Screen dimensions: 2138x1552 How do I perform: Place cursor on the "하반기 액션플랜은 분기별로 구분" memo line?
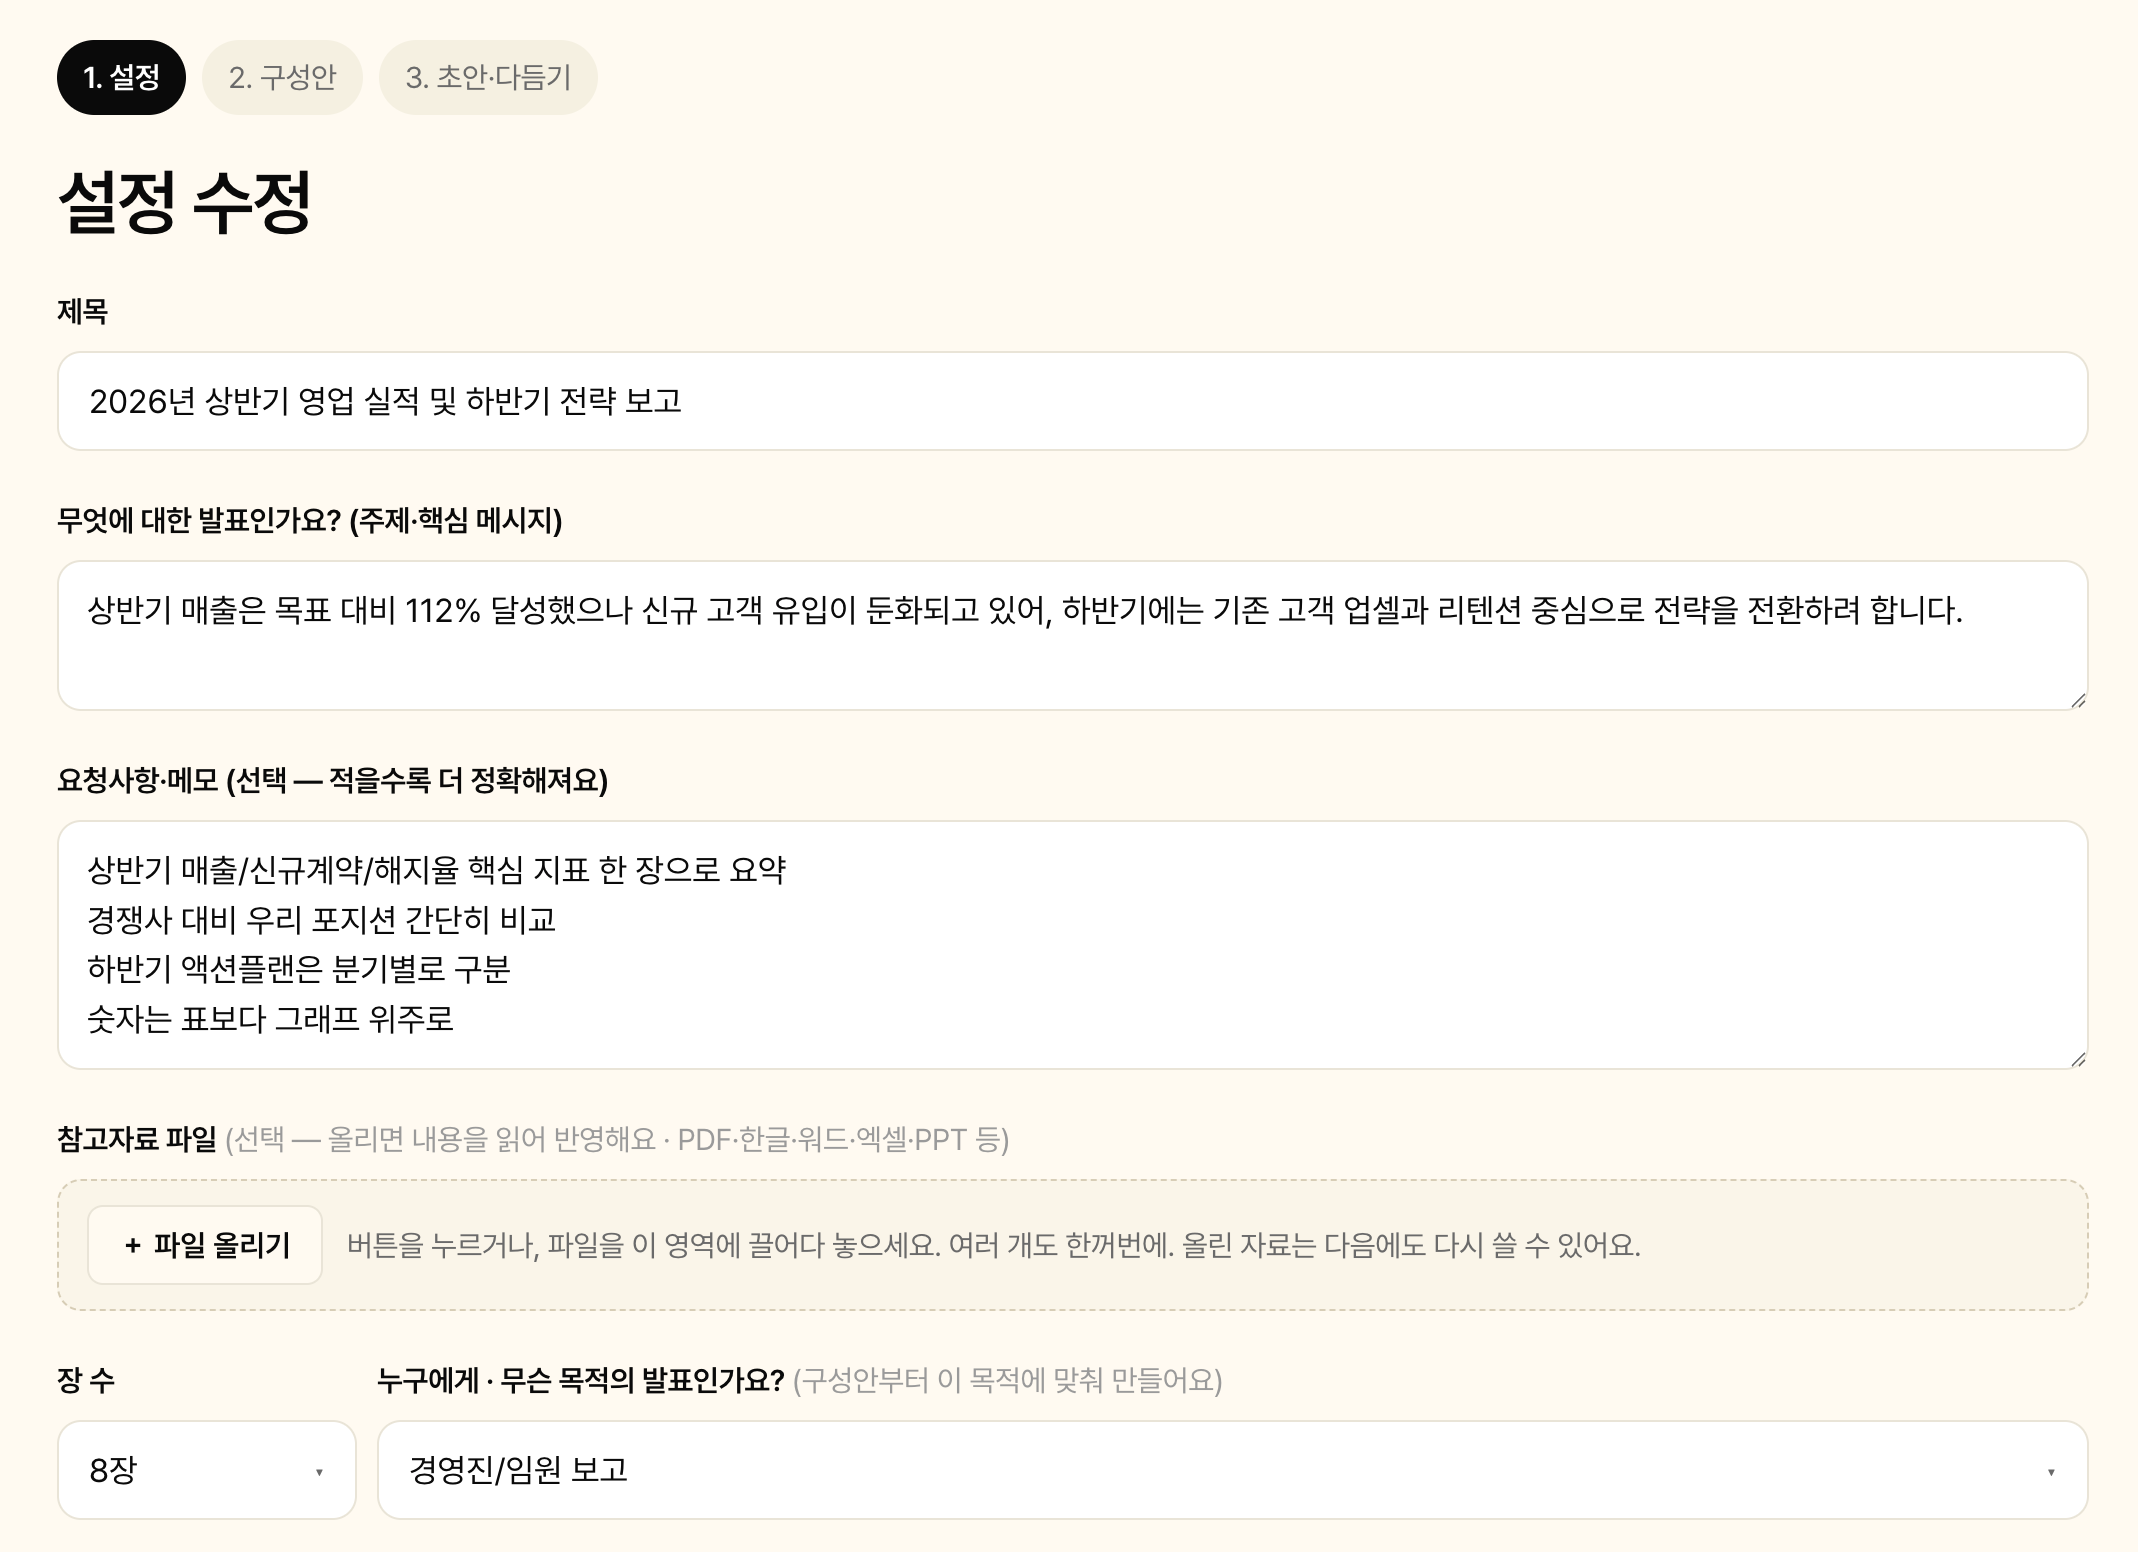[299, 969]
